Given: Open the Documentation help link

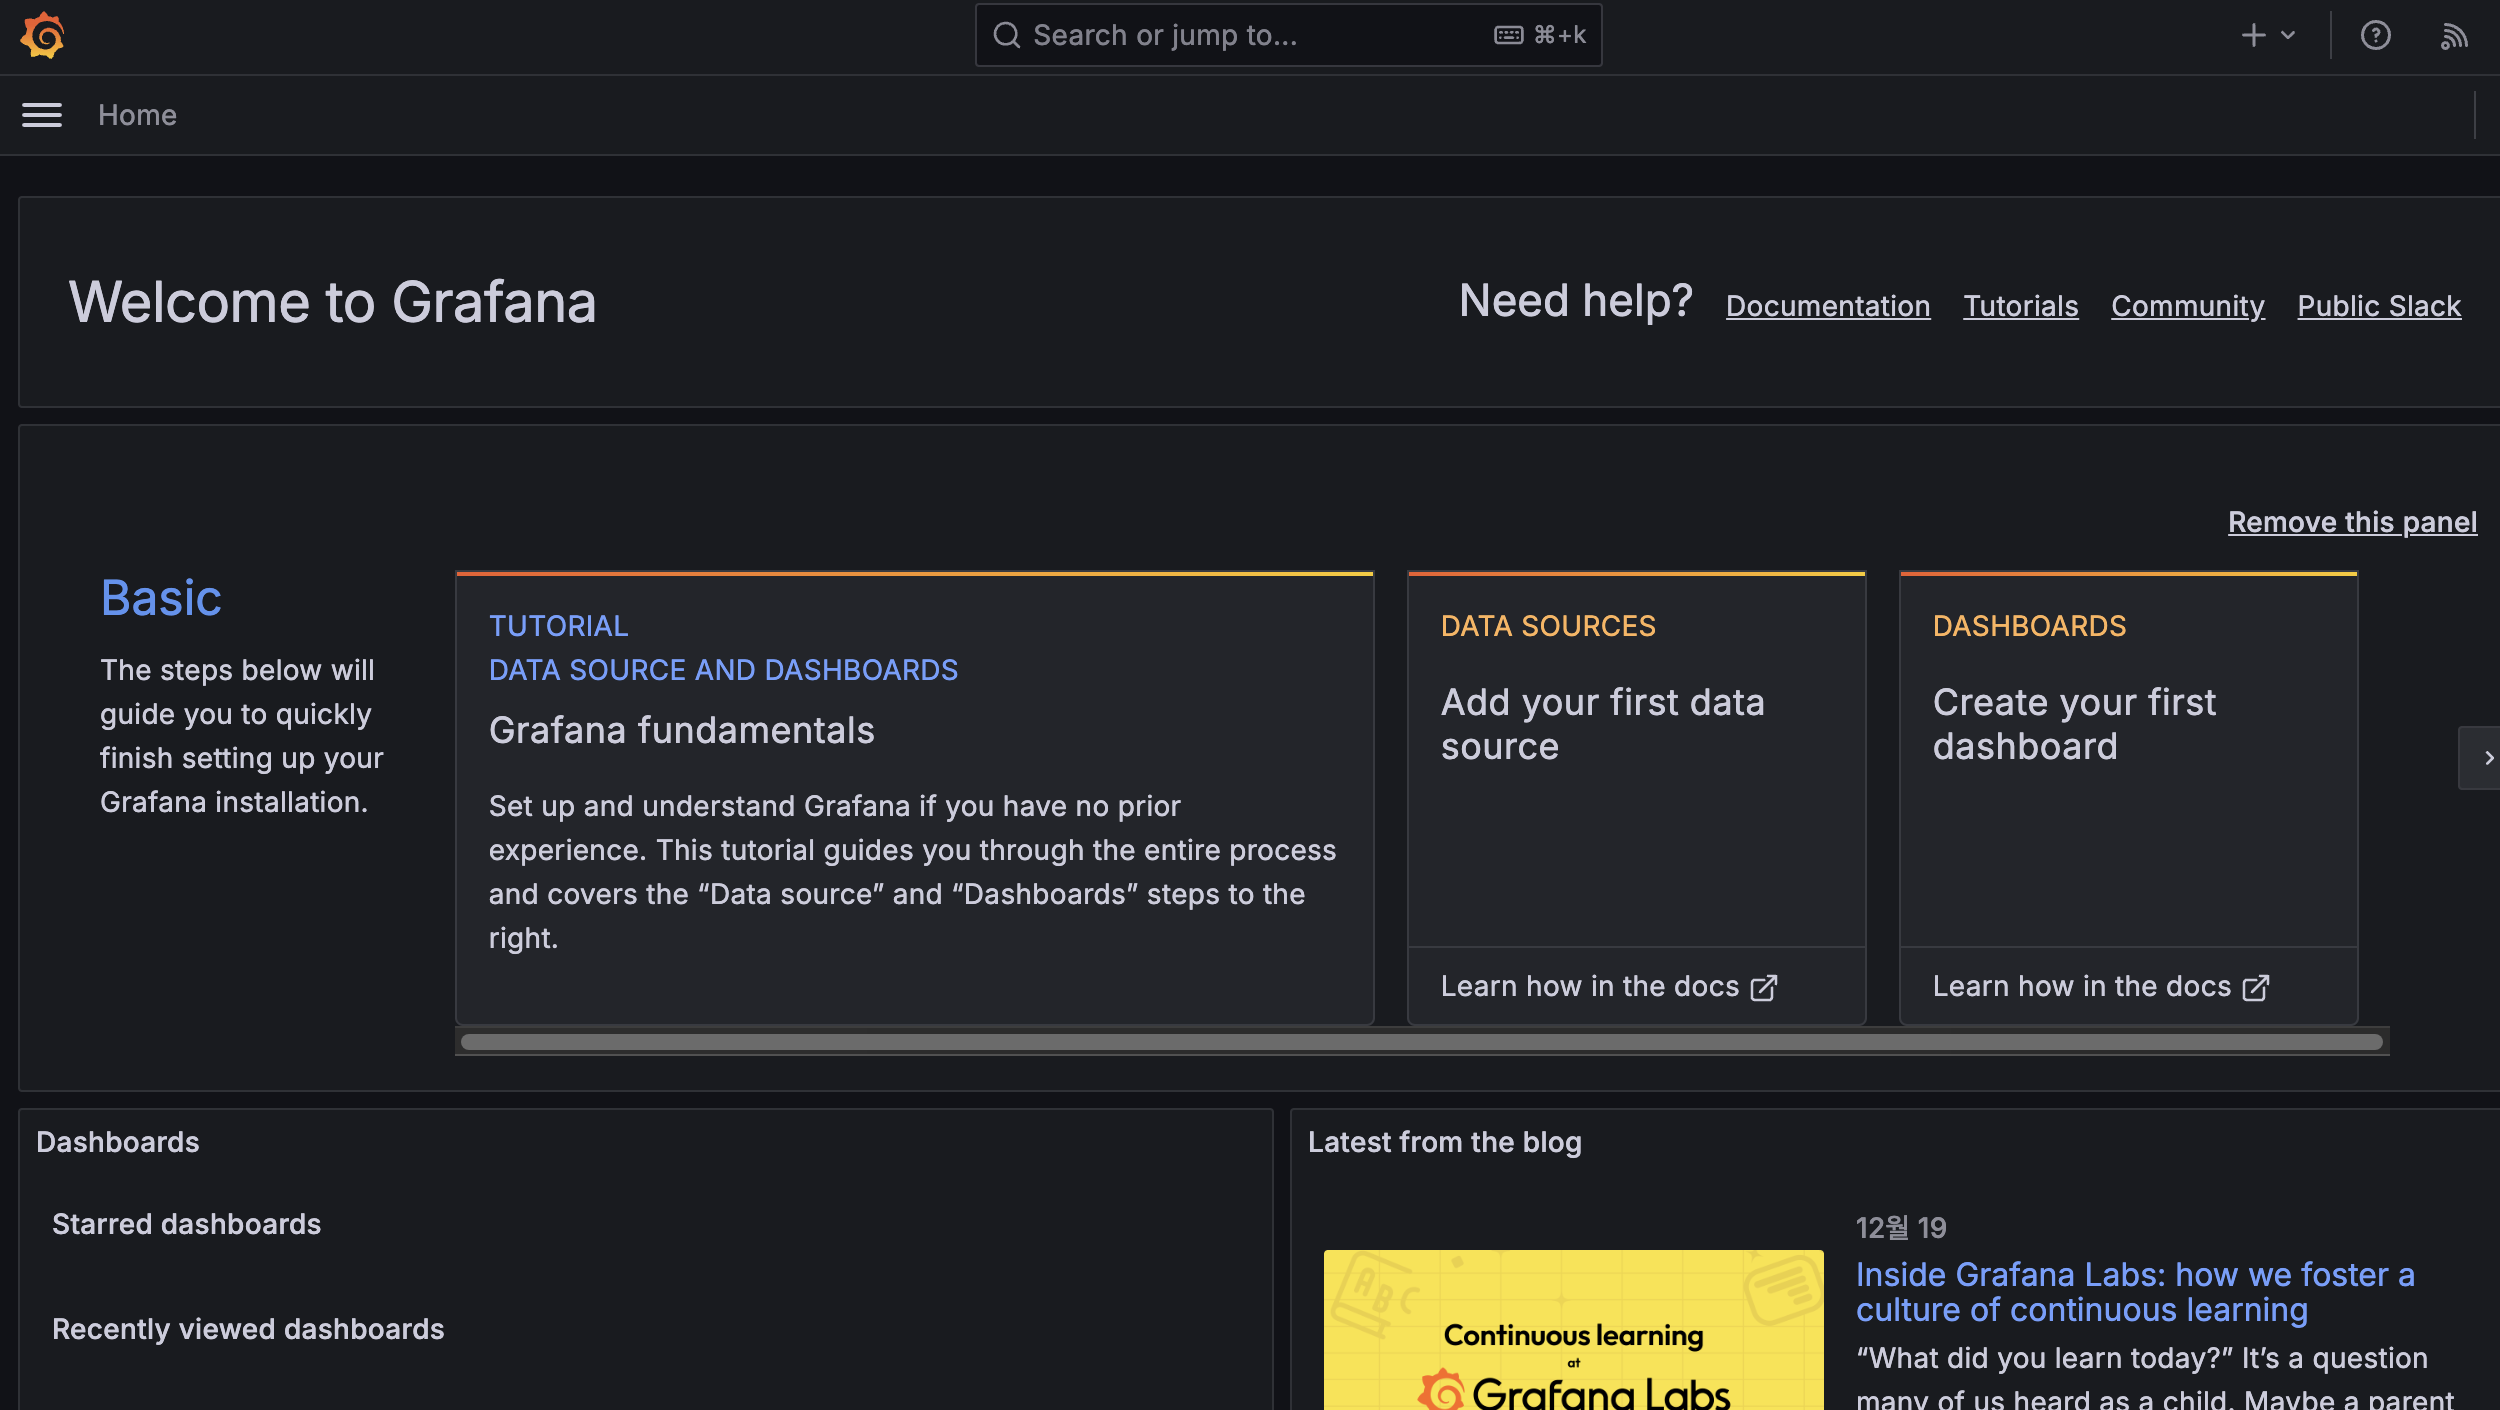Looking at the screenshot, I should tap(1827, 306).
